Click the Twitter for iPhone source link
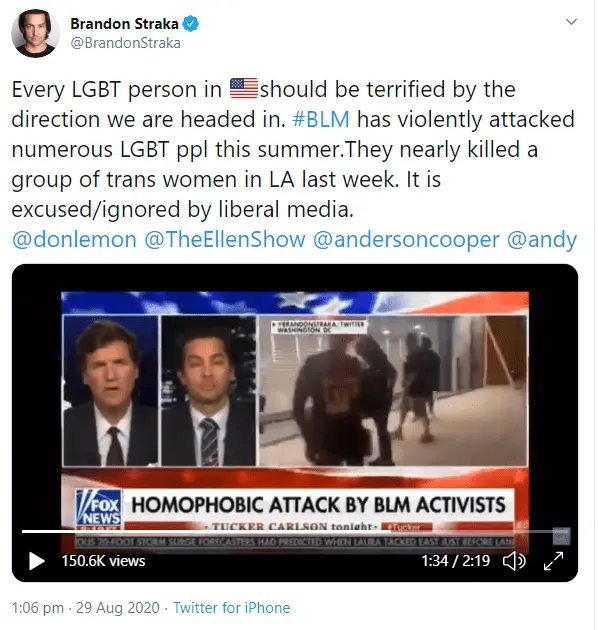598x630 pixels. (x=231, y=608)
